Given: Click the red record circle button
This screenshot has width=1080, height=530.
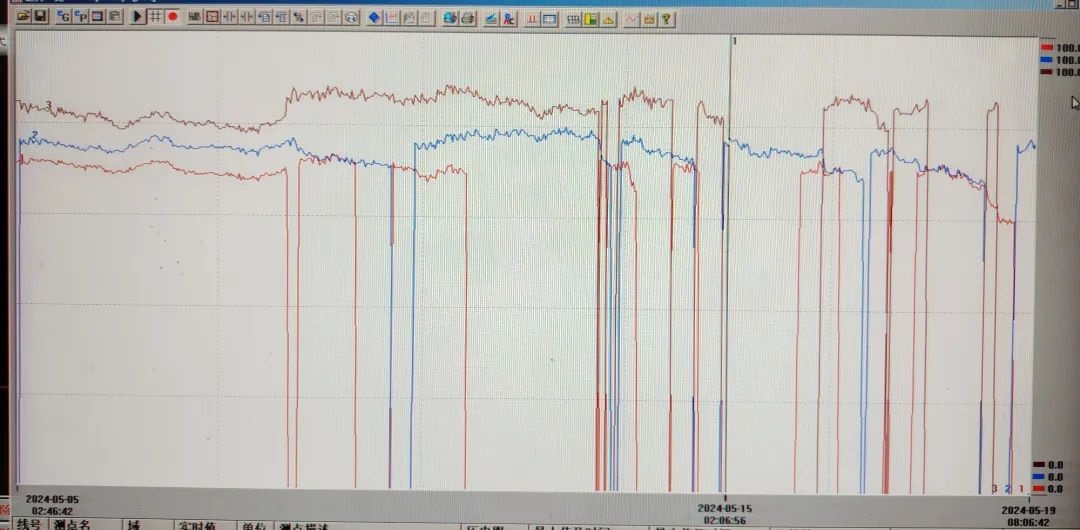Looking at the screenshot, I should coord(173,17).
